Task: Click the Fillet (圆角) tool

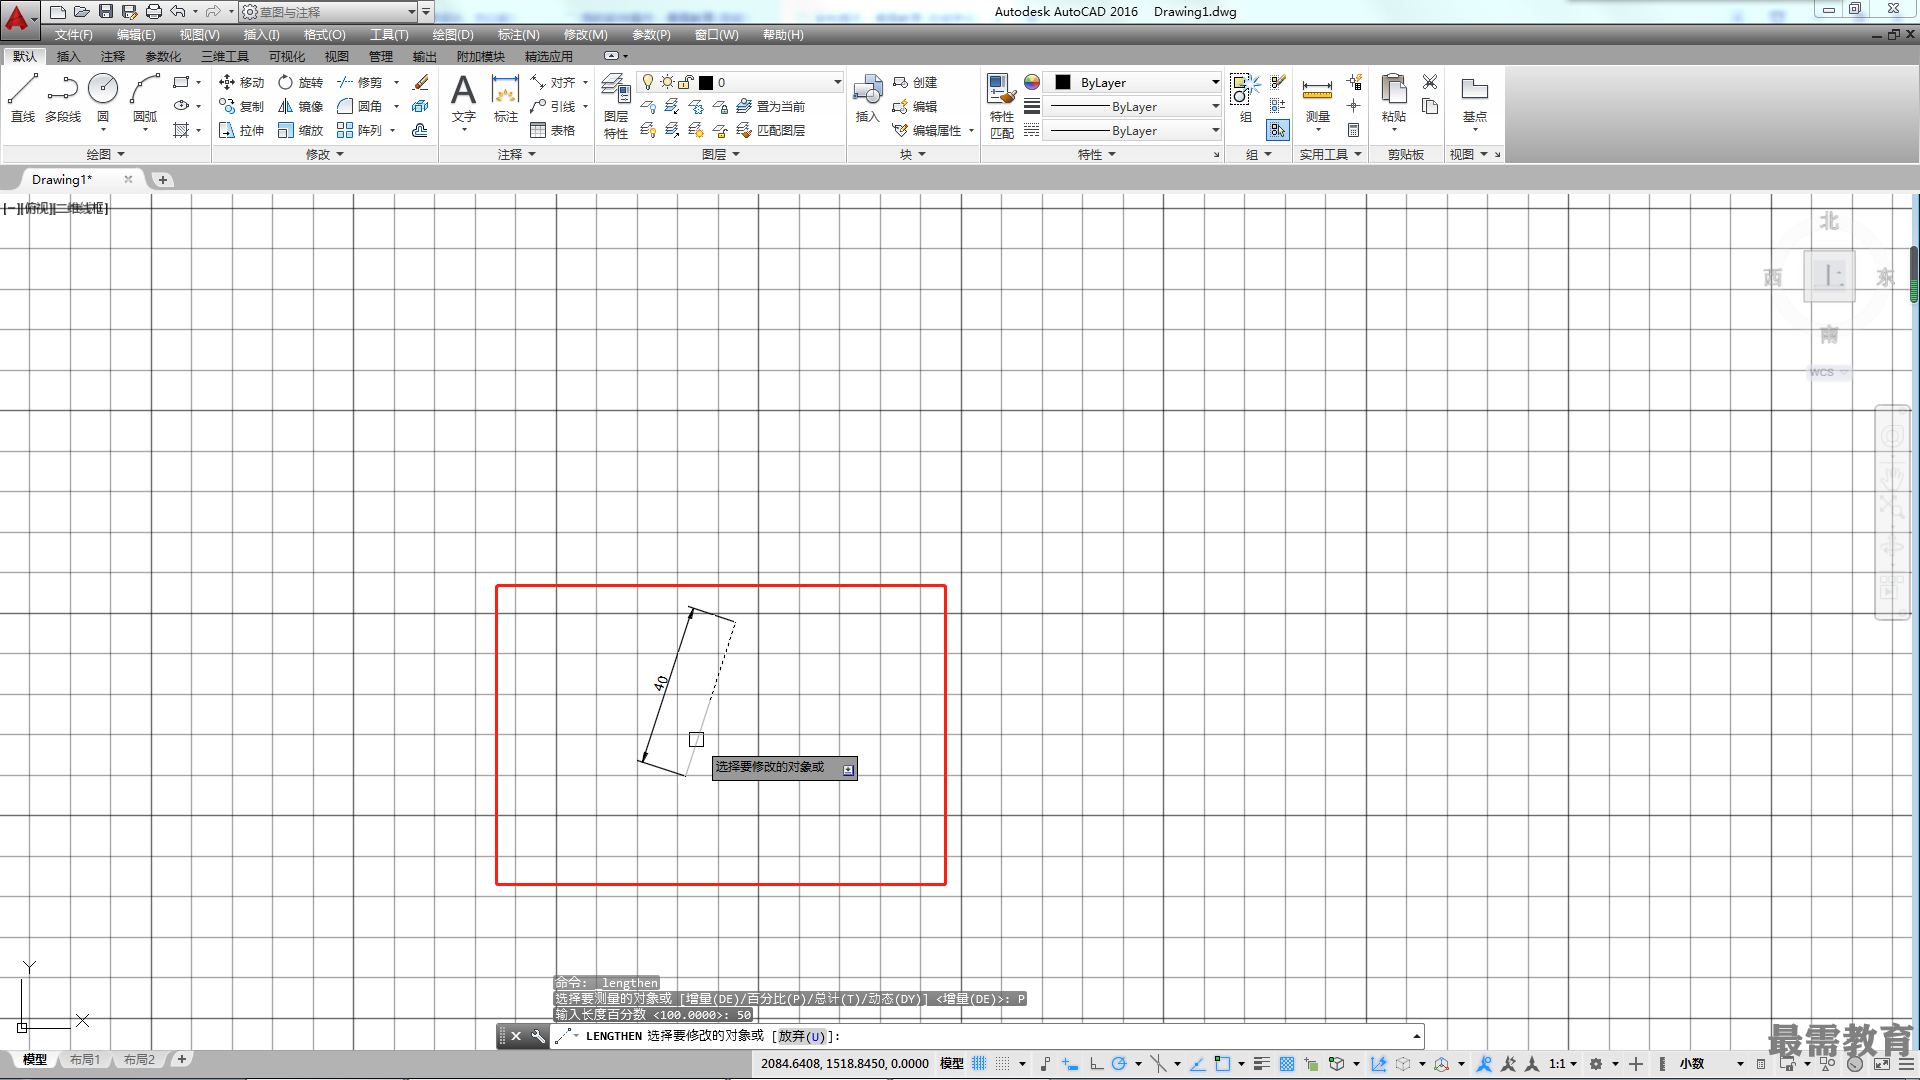Action: tap(360, 106)
